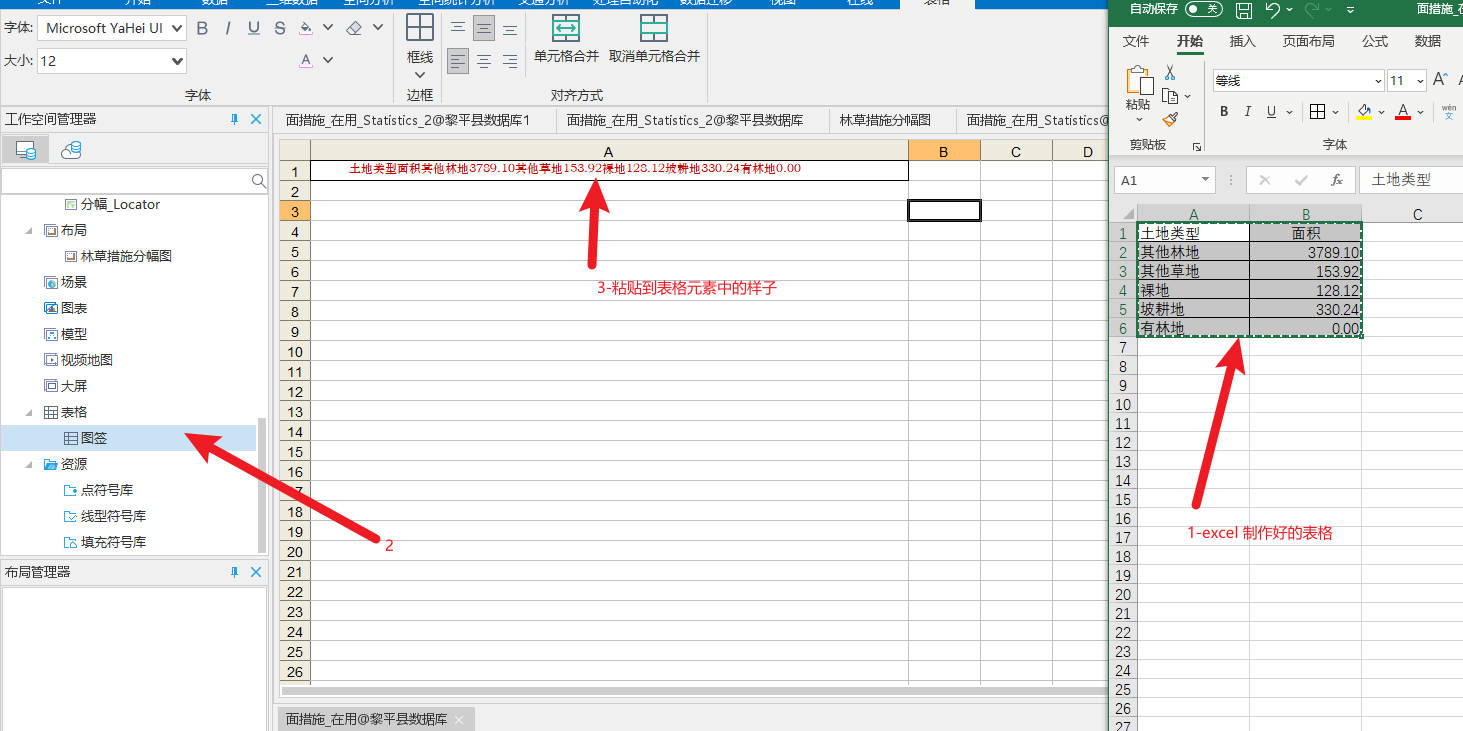Select the 图签 table item
This screenshot has width=1463, height=731.
94,438
